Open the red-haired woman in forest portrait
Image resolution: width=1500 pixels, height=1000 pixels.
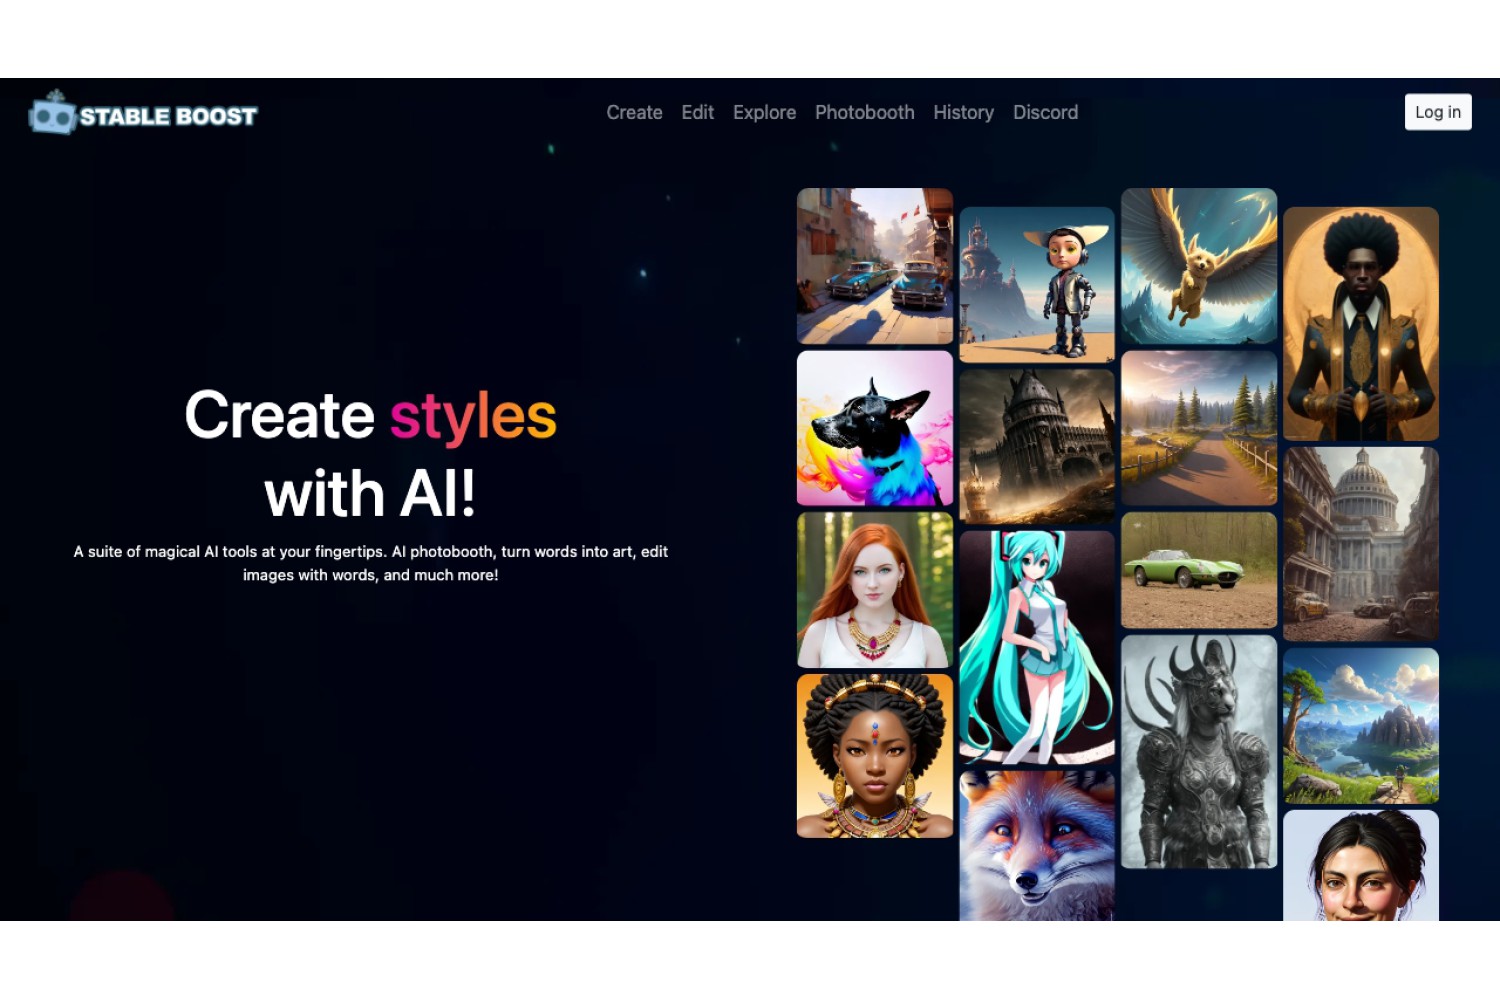[x=875, y=590]
